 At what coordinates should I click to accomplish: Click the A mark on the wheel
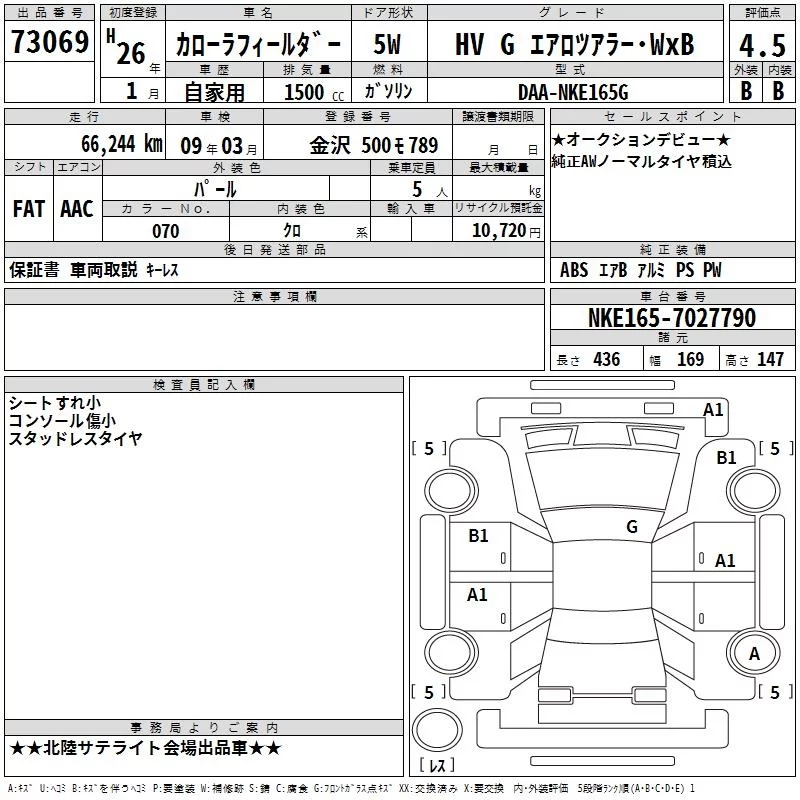click(x=754, y=654)
